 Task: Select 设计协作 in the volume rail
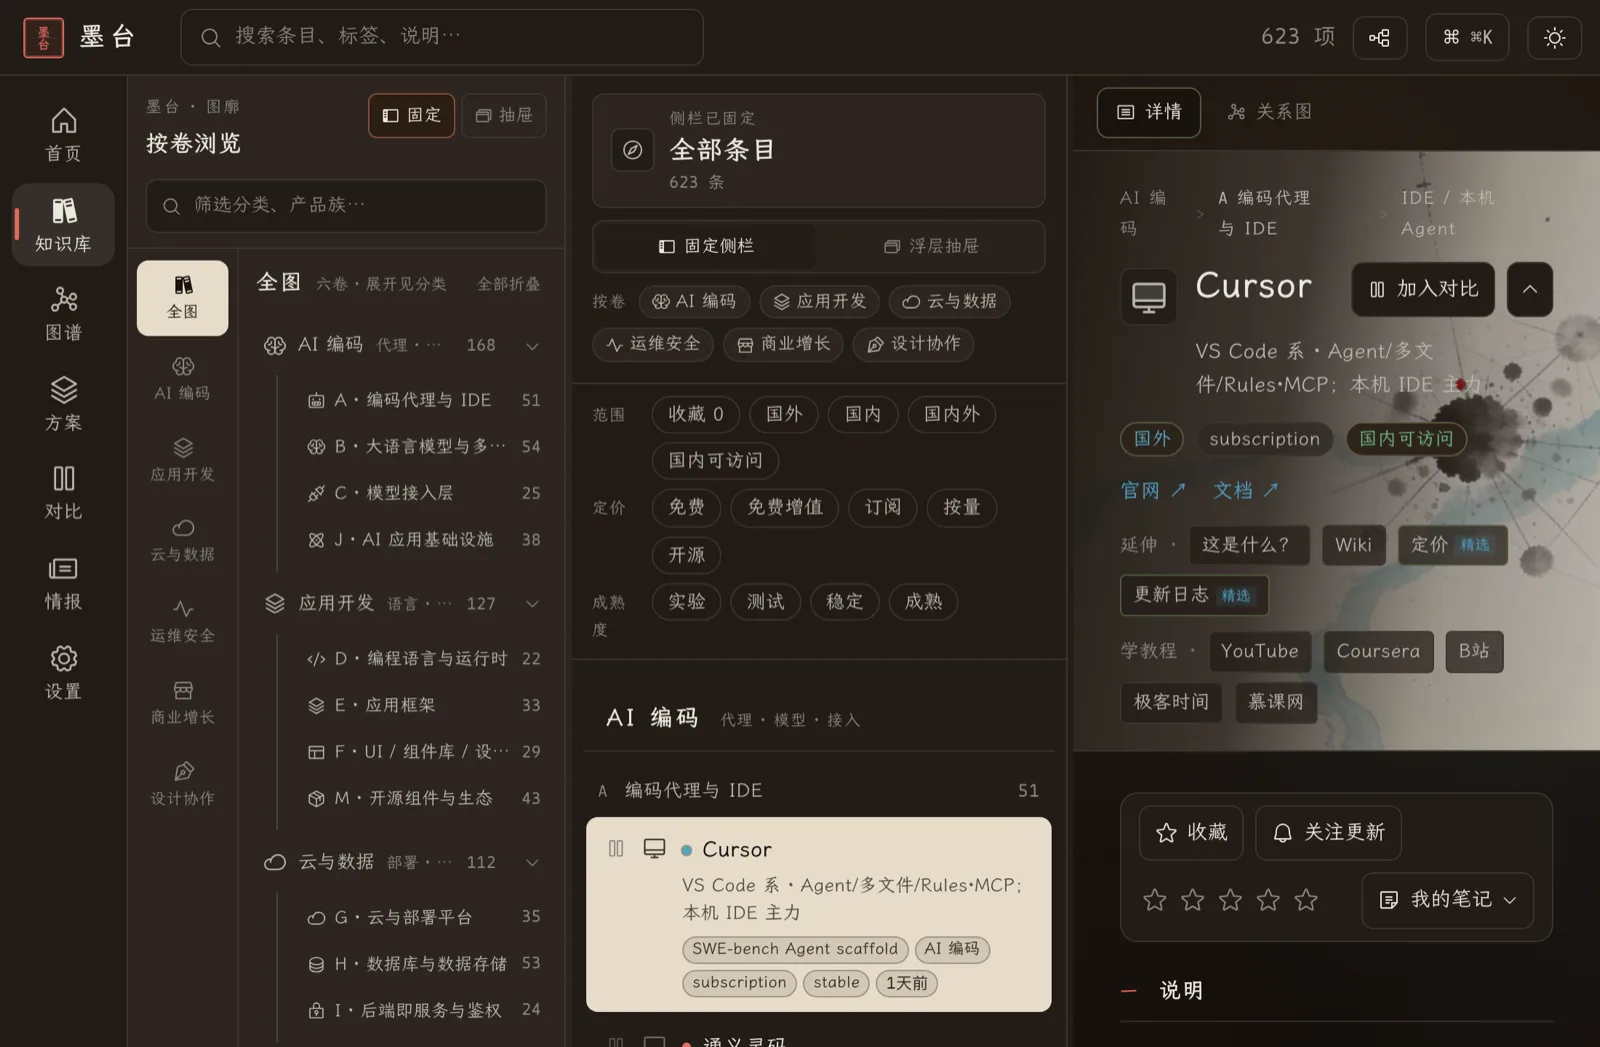182,783
